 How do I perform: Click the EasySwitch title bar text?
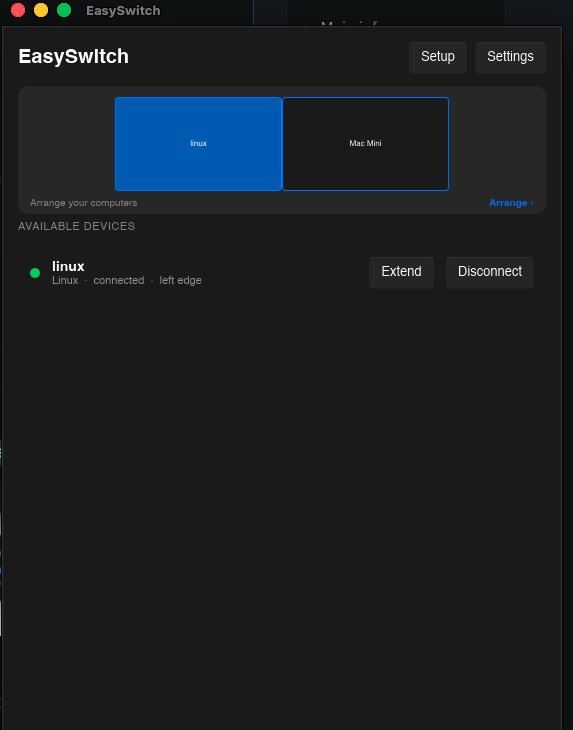(123, 10)
